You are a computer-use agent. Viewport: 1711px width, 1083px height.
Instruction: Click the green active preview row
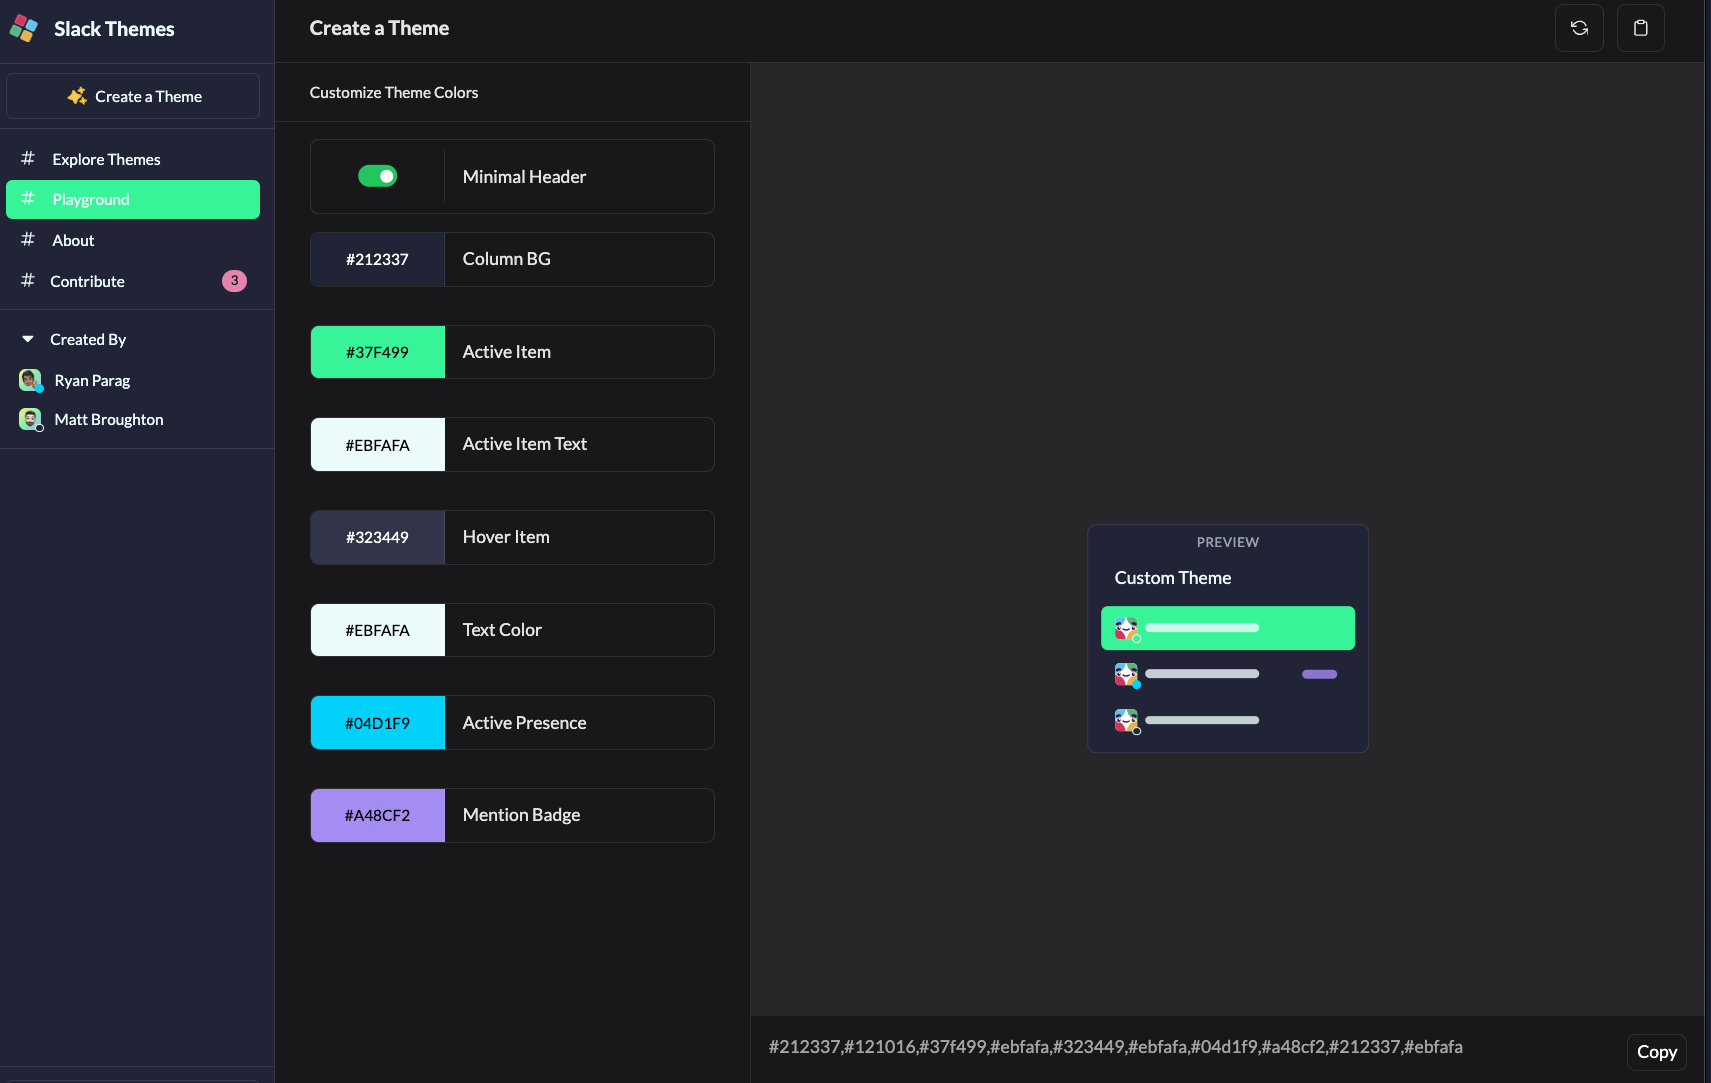tap(1228, 628)
